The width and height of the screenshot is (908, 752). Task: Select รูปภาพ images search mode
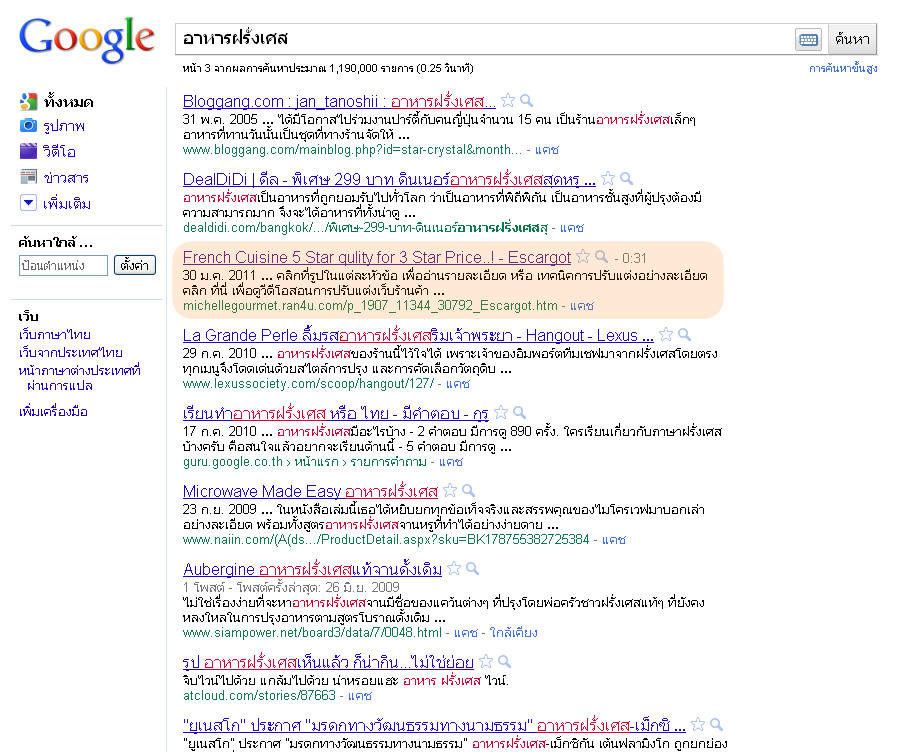(64, 126)
